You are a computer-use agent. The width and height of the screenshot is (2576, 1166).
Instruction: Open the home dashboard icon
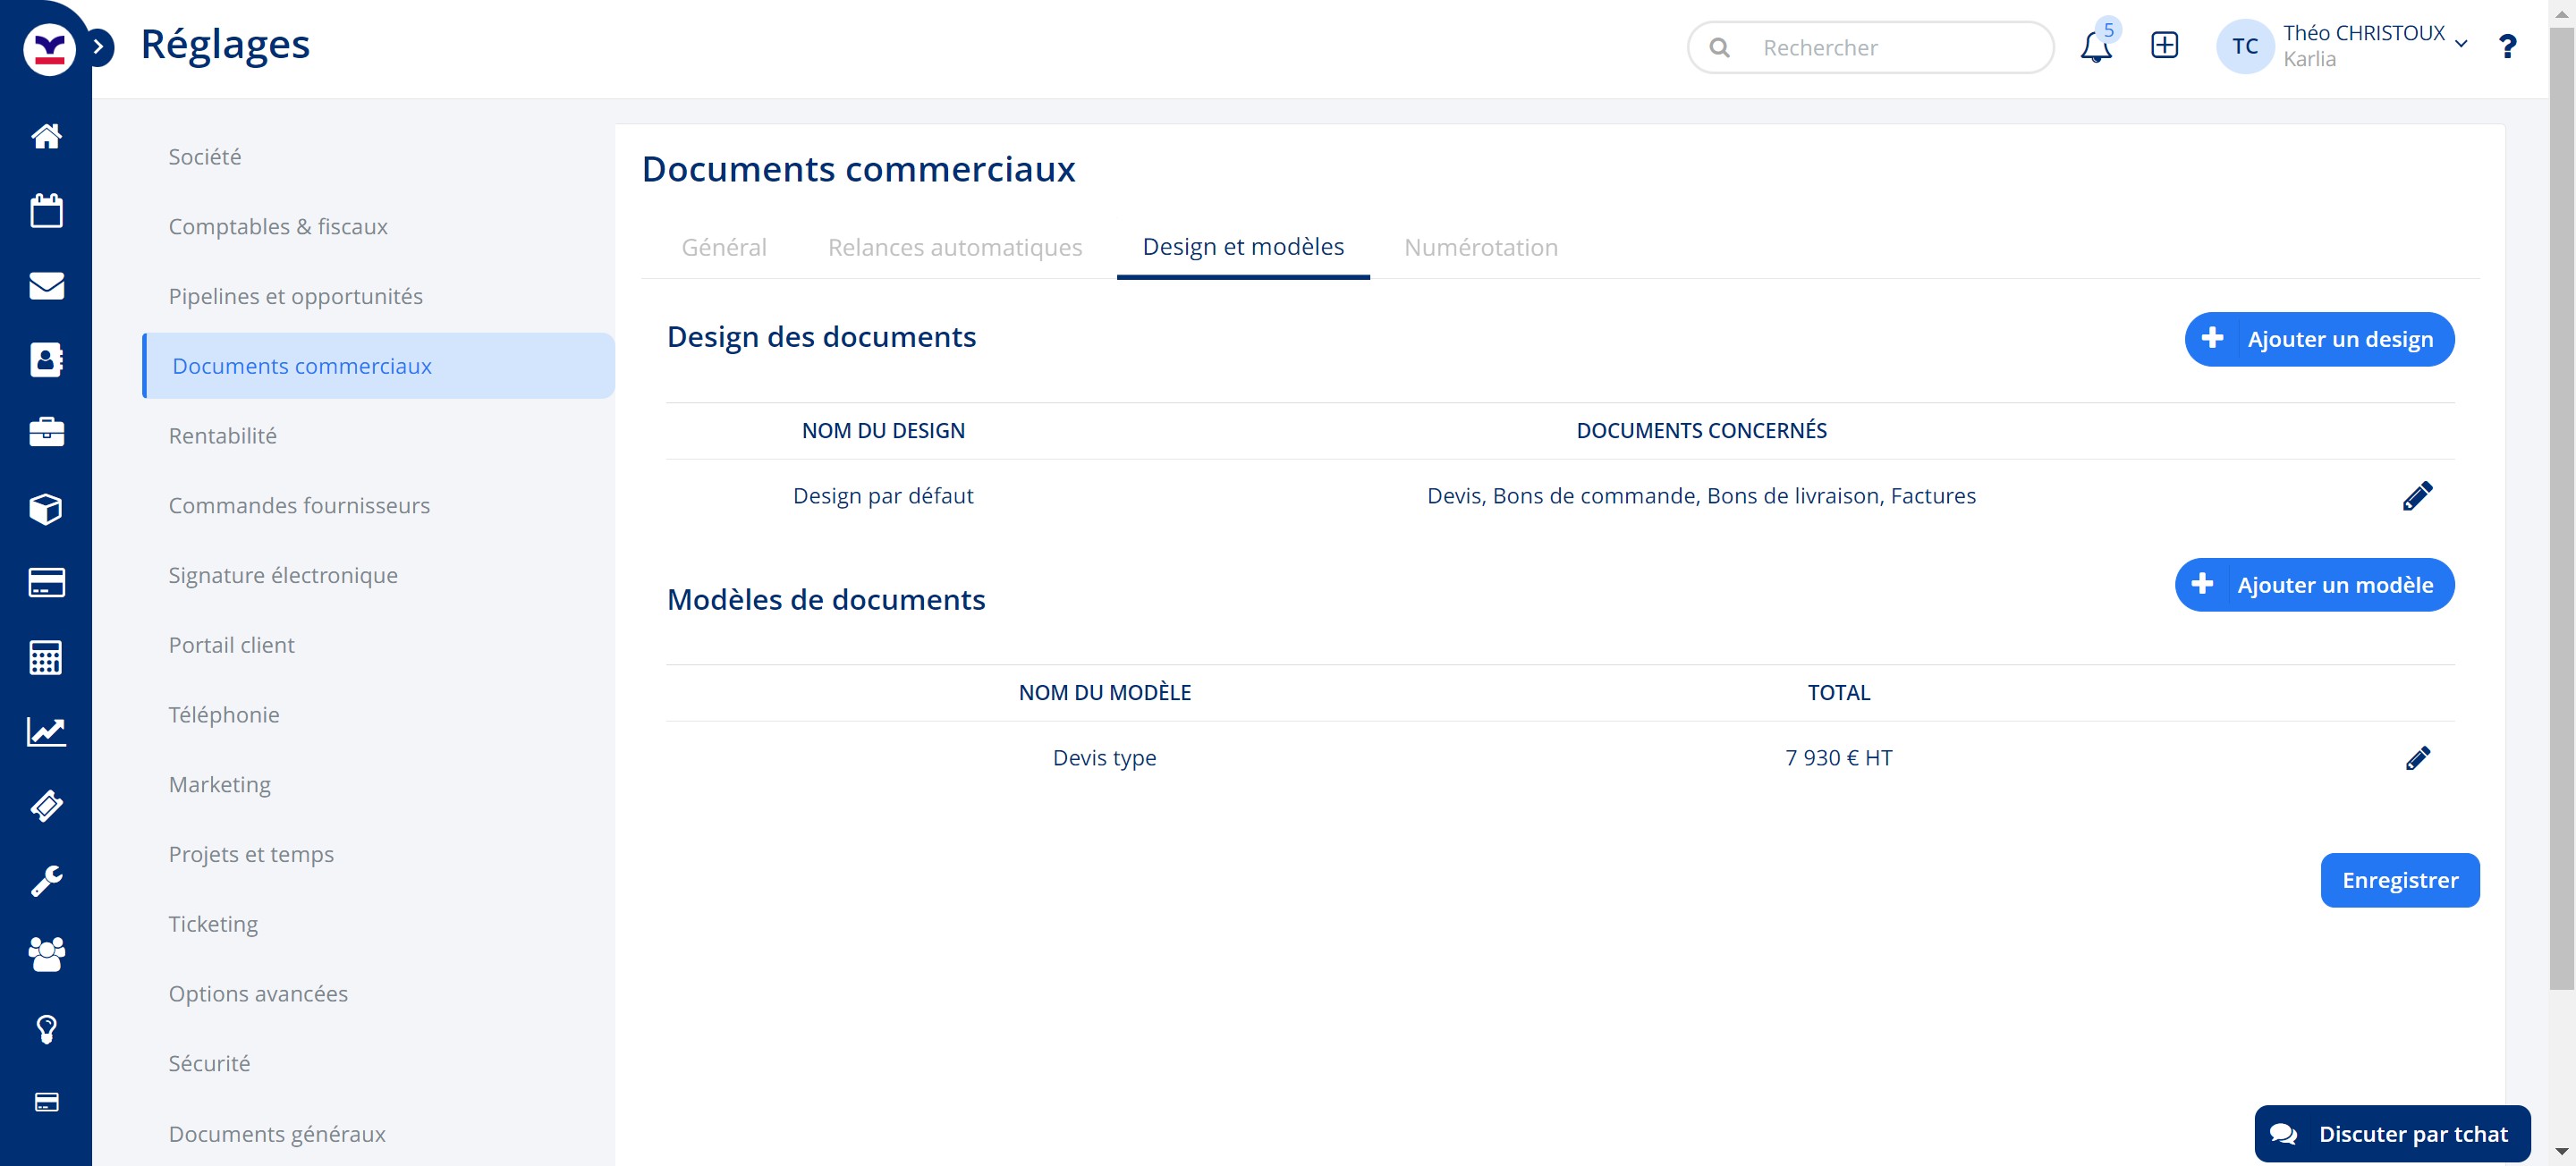click(x=46, y=136)
